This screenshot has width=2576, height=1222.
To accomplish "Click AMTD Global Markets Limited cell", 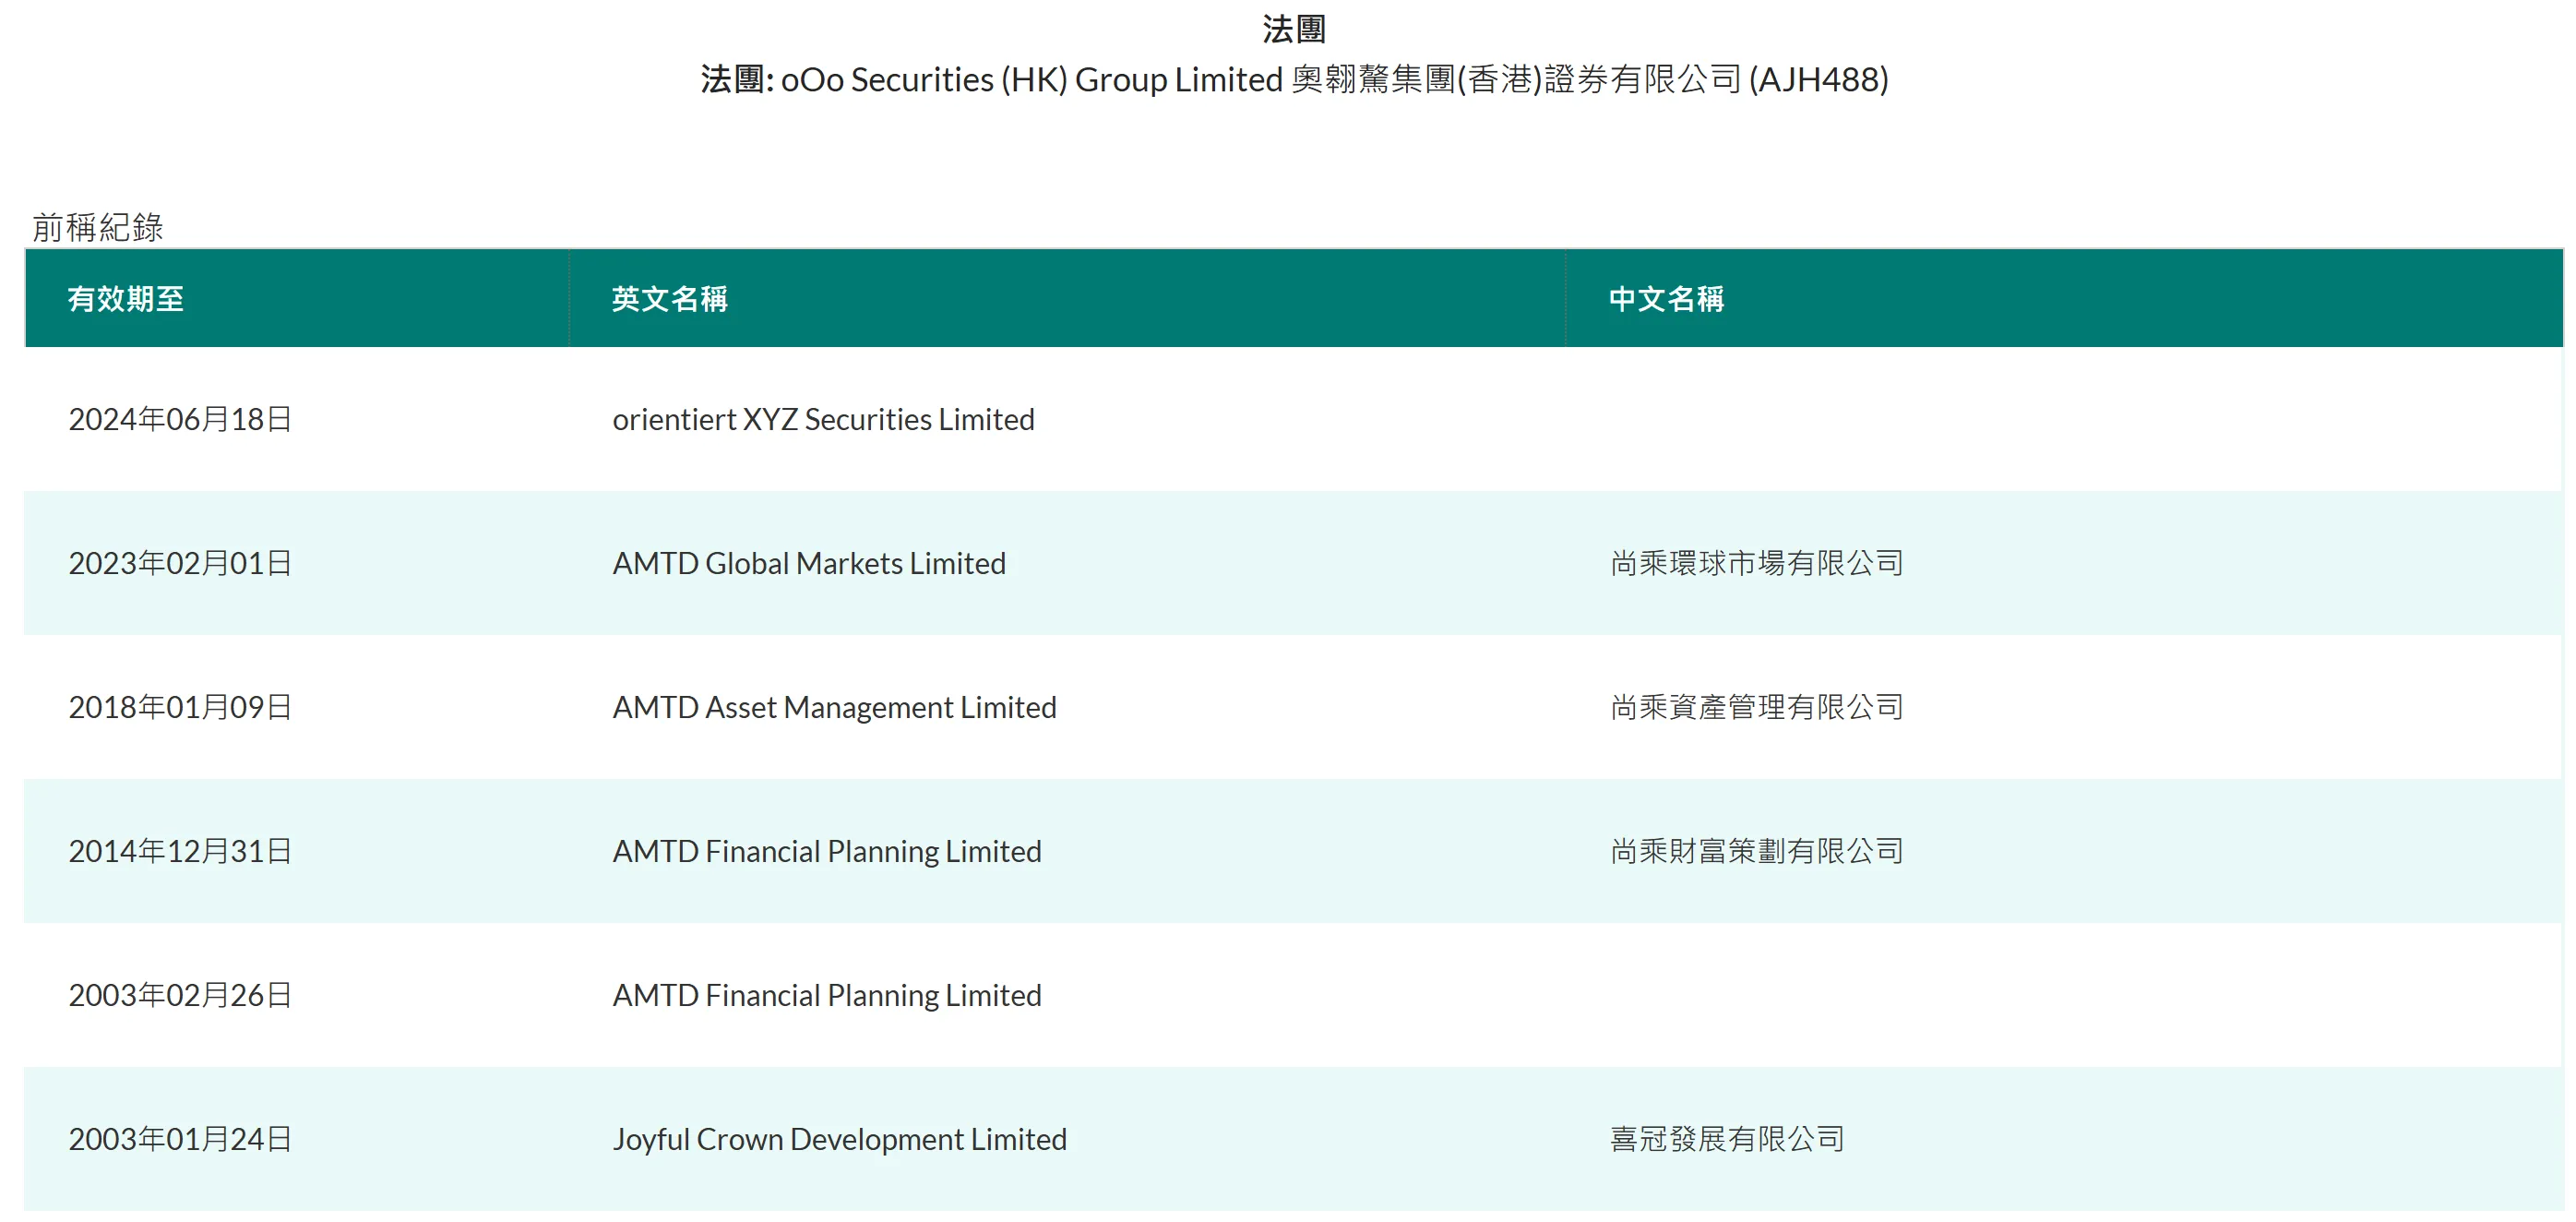I will pos(809,563).
